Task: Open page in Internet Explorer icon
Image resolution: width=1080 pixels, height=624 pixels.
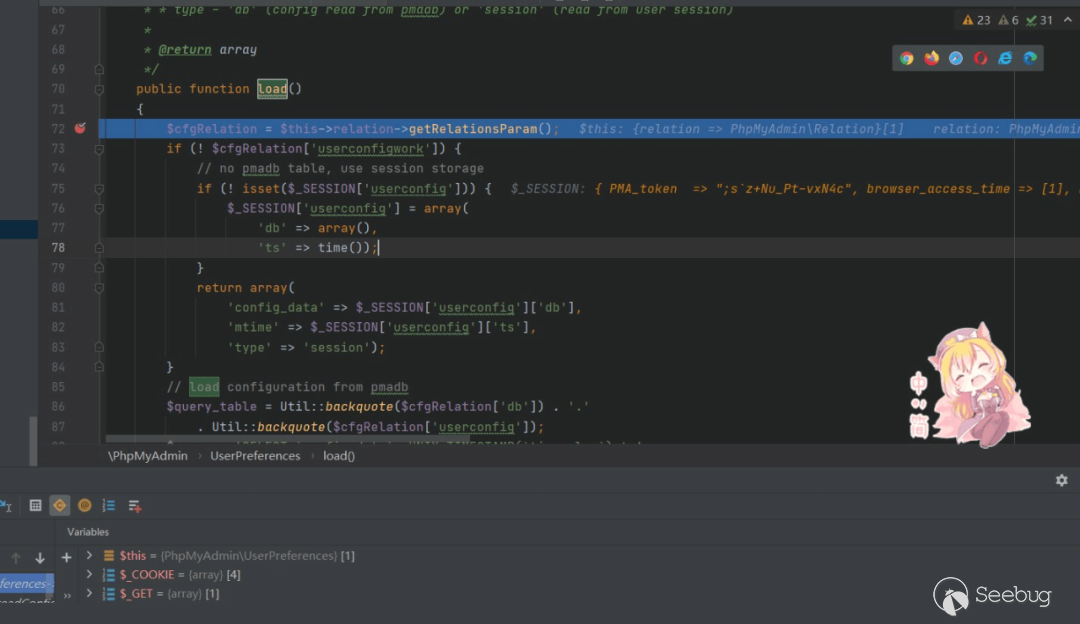Action: coord(1005,58)
